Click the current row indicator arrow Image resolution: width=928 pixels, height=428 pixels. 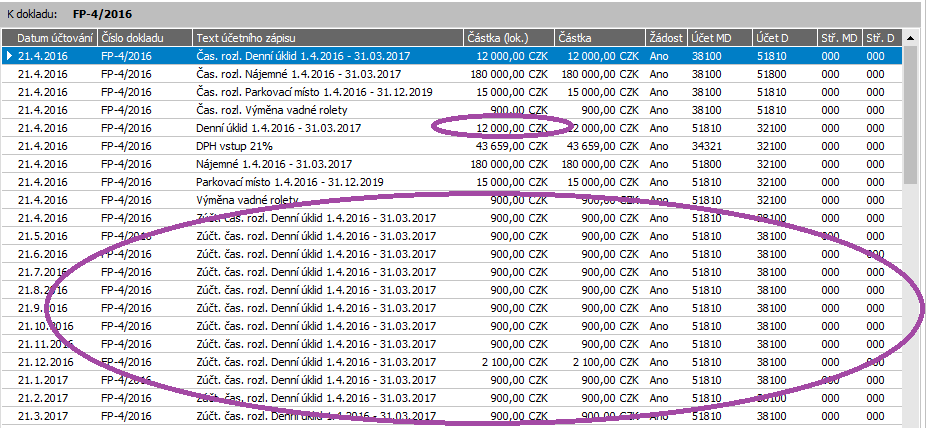(x=9, y=56)
